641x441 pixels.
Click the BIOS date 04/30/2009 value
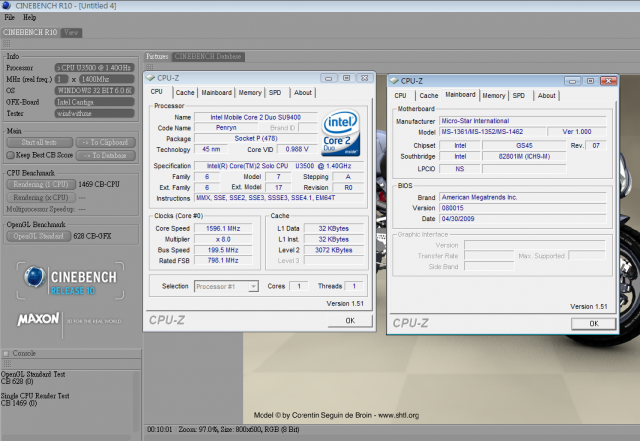523,219
